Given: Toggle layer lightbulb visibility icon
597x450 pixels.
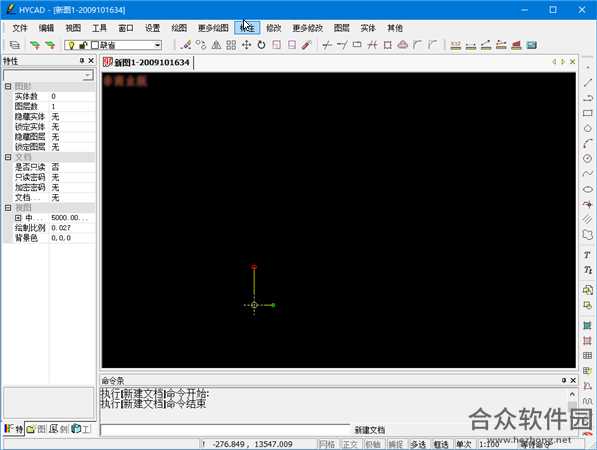Looking at the screenshot, I should 71,45.
